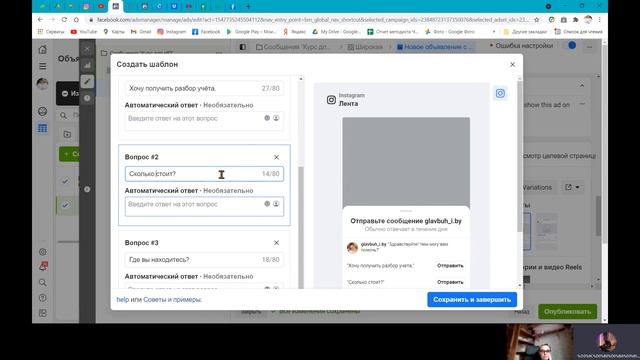The image size is (640, 360).
Task: Switch to the Instagram browser tab
Action: click(x=86, y=7)
